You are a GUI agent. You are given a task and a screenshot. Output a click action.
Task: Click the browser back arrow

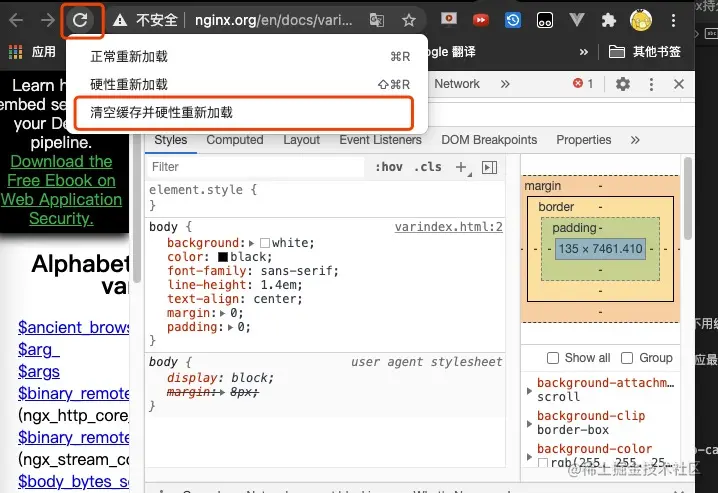click(x=16, y=20)
